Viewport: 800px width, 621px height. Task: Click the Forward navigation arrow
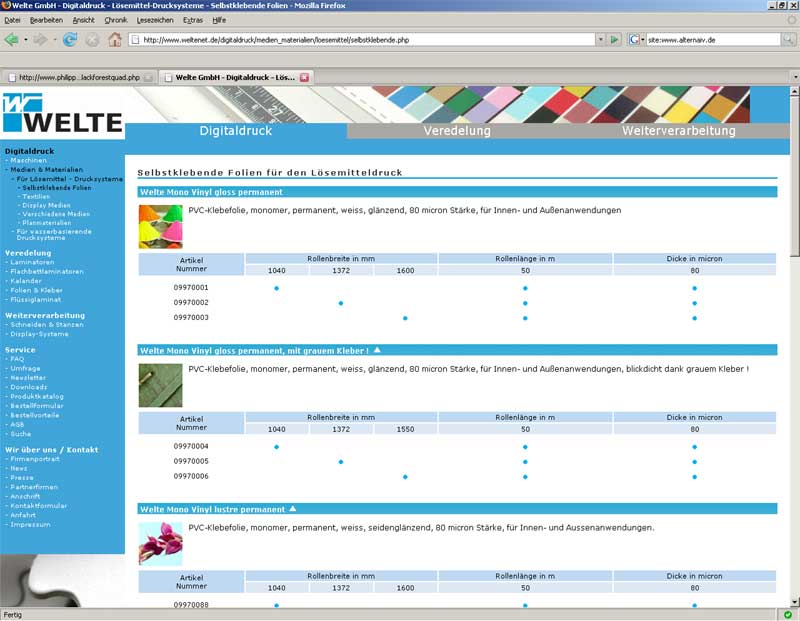tap(40, 40)
